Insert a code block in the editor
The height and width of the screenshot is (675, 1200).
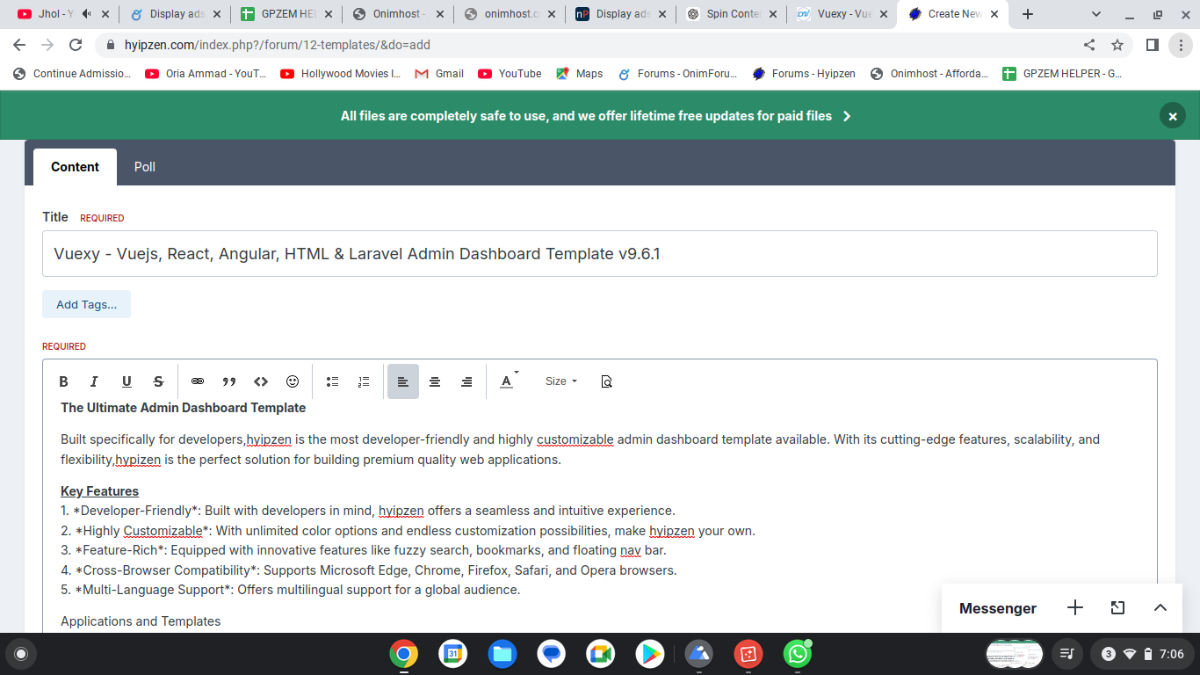click(x=261, y=381)
